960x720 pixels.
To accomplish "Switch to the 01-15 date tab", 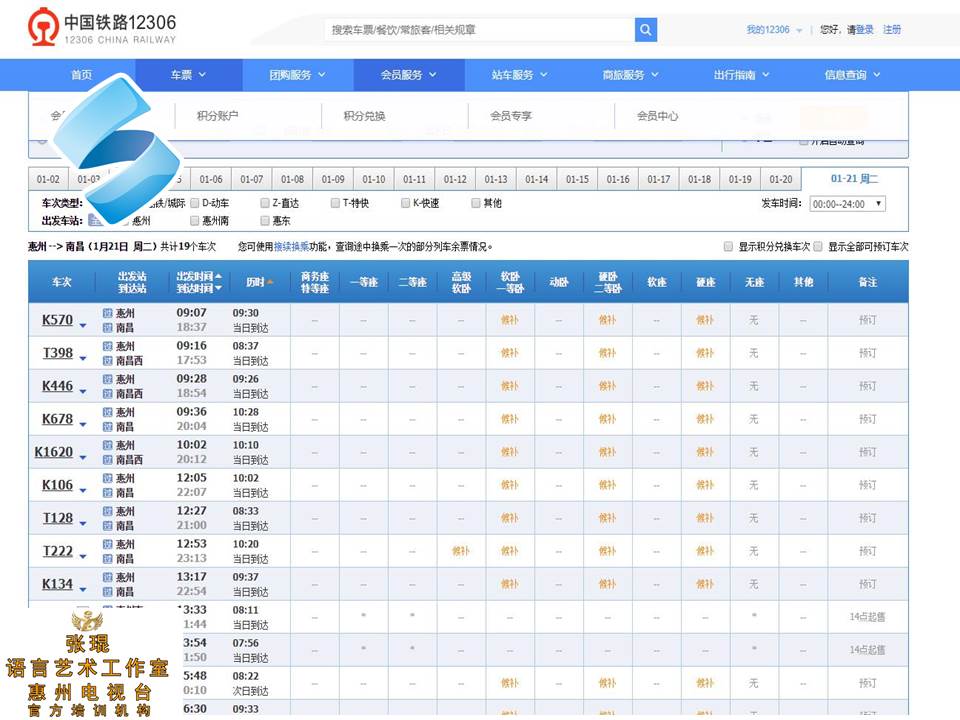I will pyautogui.click(x=577, y=179).
